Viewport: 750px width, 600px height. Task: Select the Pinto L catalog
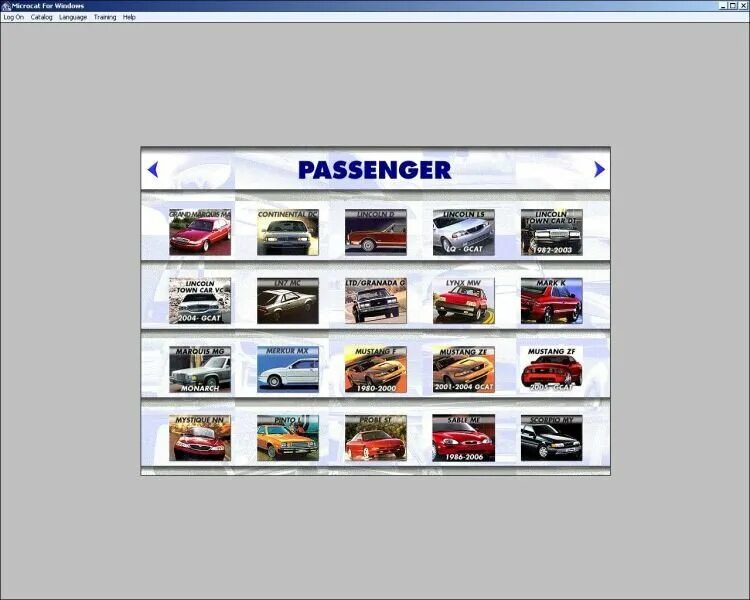coord(288,438)
